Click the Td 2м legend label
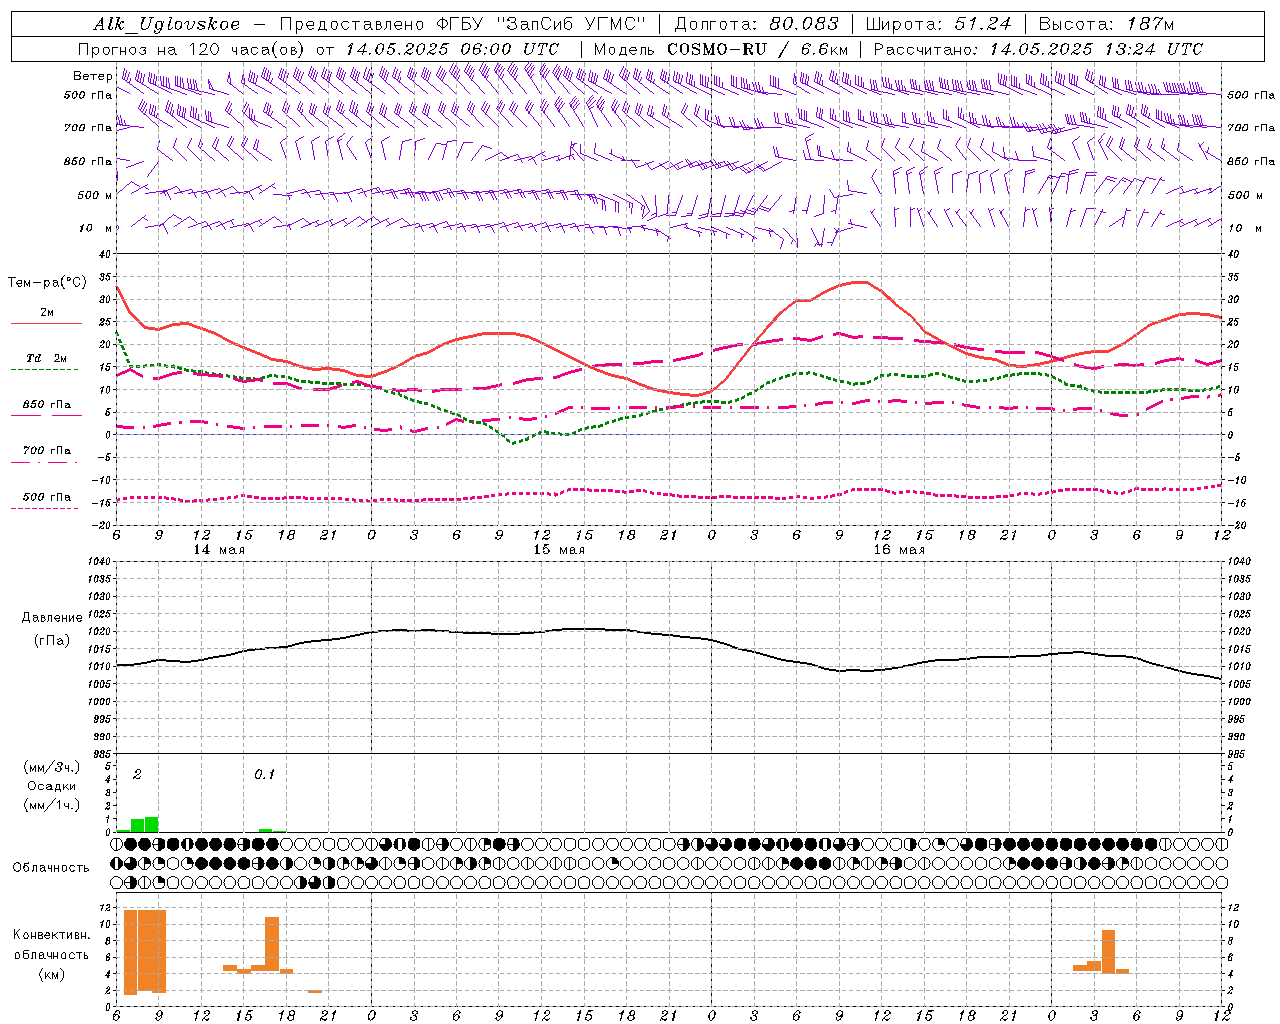 (46, 358)
